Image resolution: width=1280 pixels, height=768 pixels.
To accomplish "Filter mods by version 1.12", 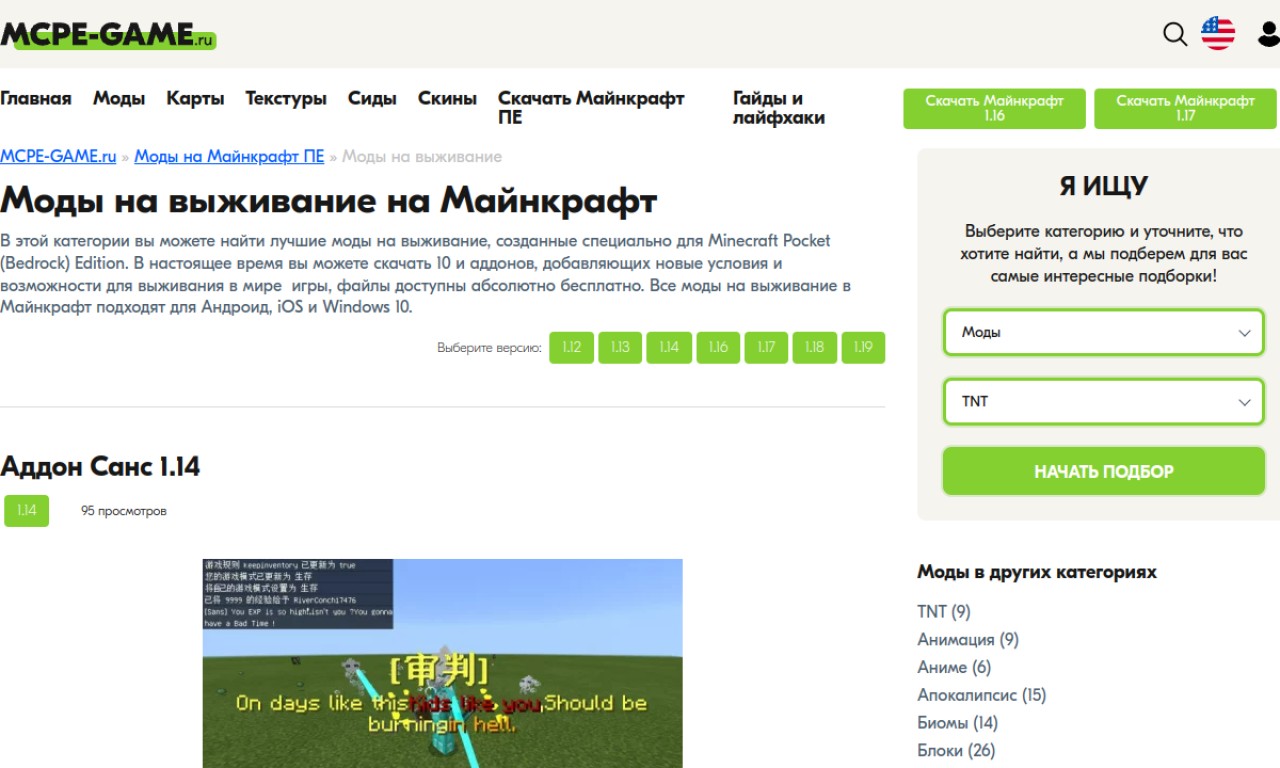I will (x=571, y=347).
